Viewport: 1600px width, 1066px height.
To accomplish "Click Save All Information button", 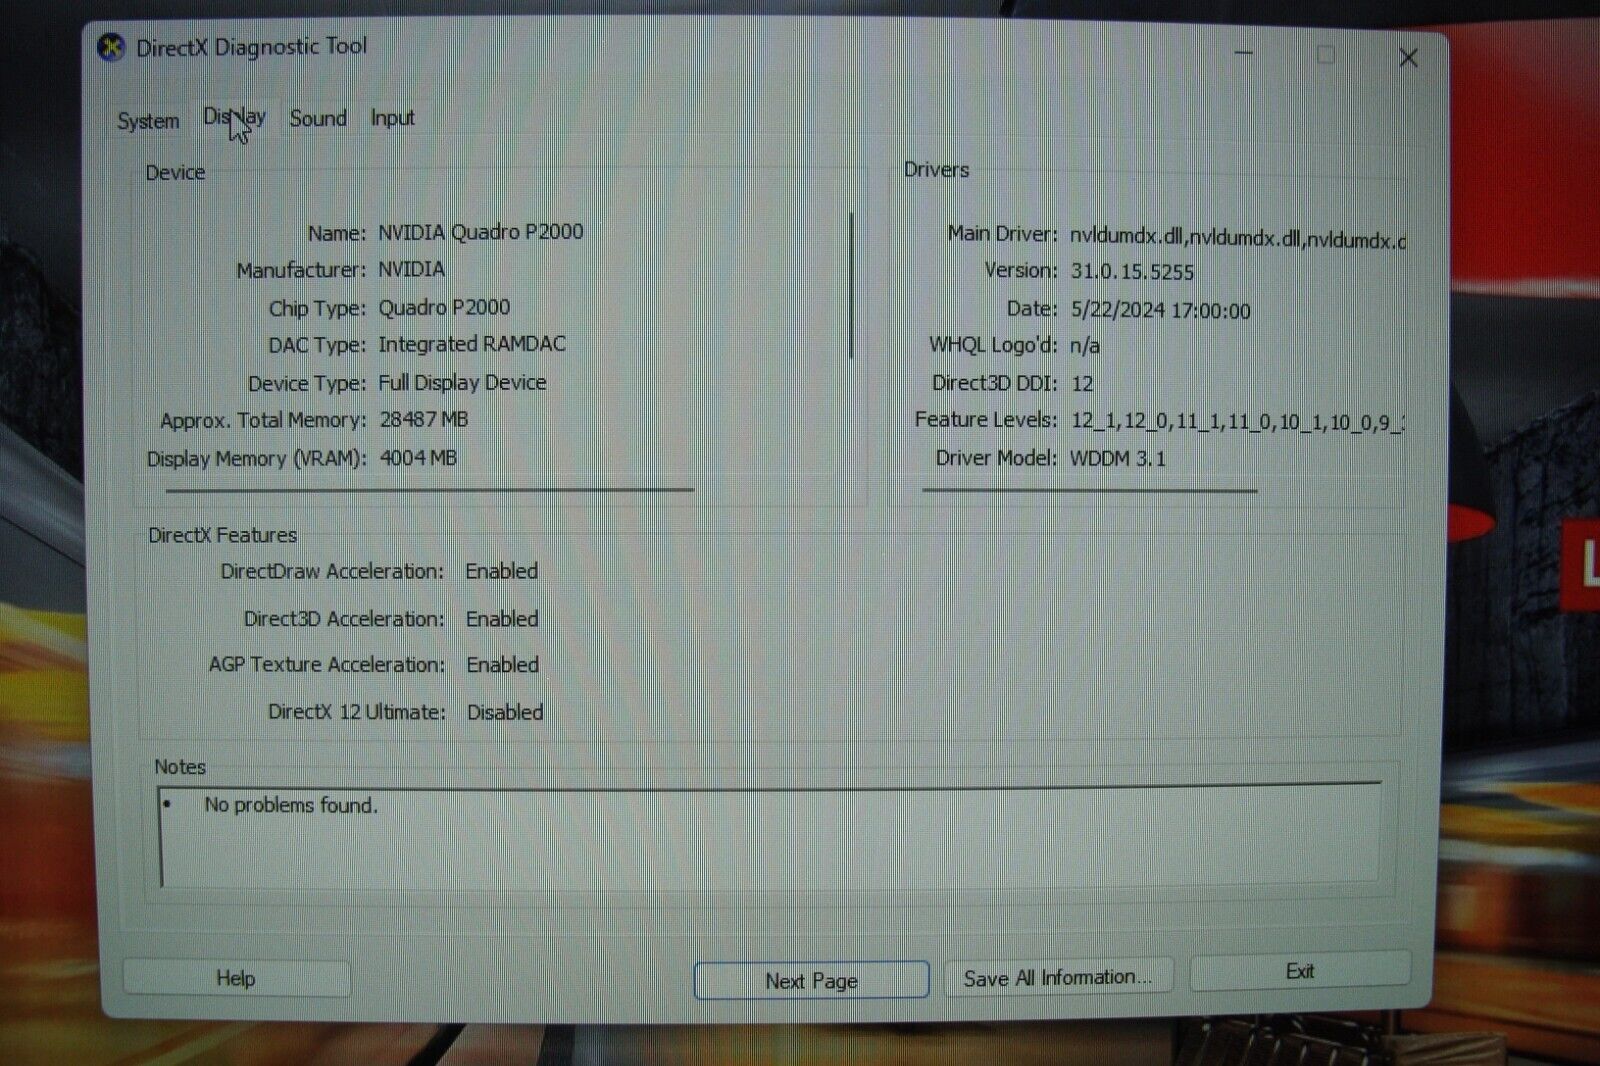I will coord(1058,978).
